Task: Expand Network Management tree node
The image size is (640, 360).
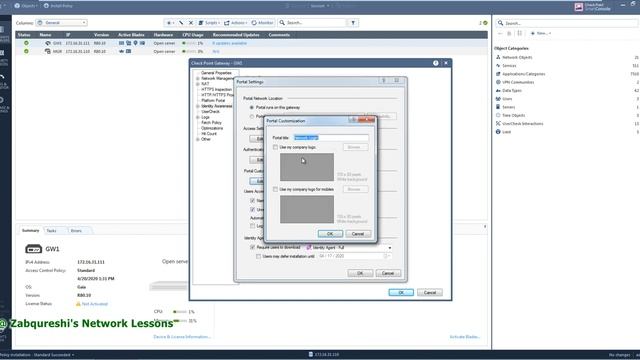Action: [198, 78]
